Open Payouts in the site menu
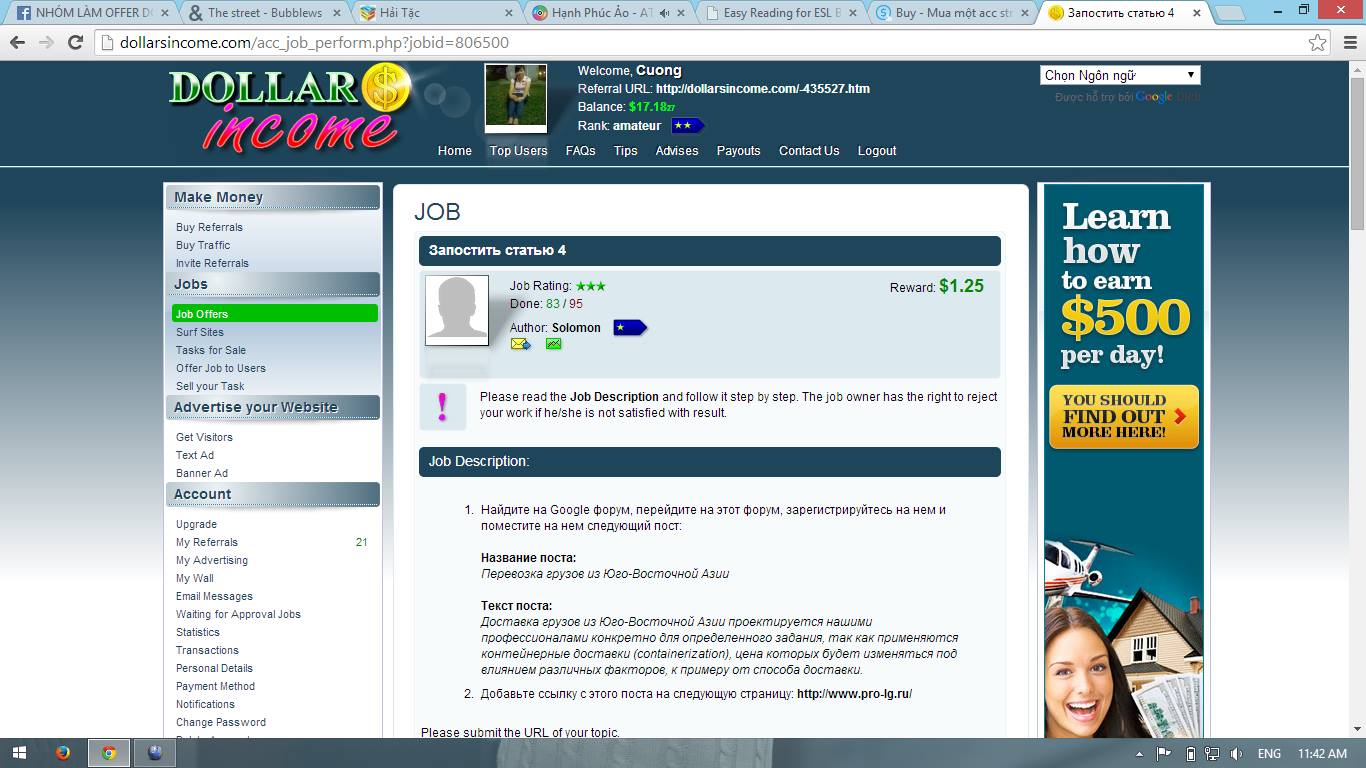Image resolution: width=1366 pixels, height=768 pixels. tap(739, 151)
